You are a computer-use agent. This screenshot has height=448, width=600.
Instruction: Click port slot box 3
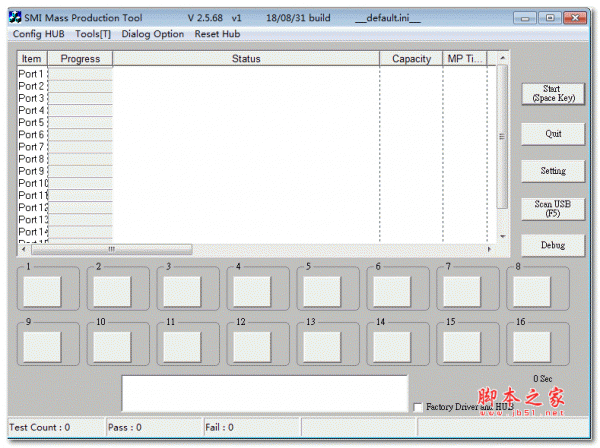point(182,292)
